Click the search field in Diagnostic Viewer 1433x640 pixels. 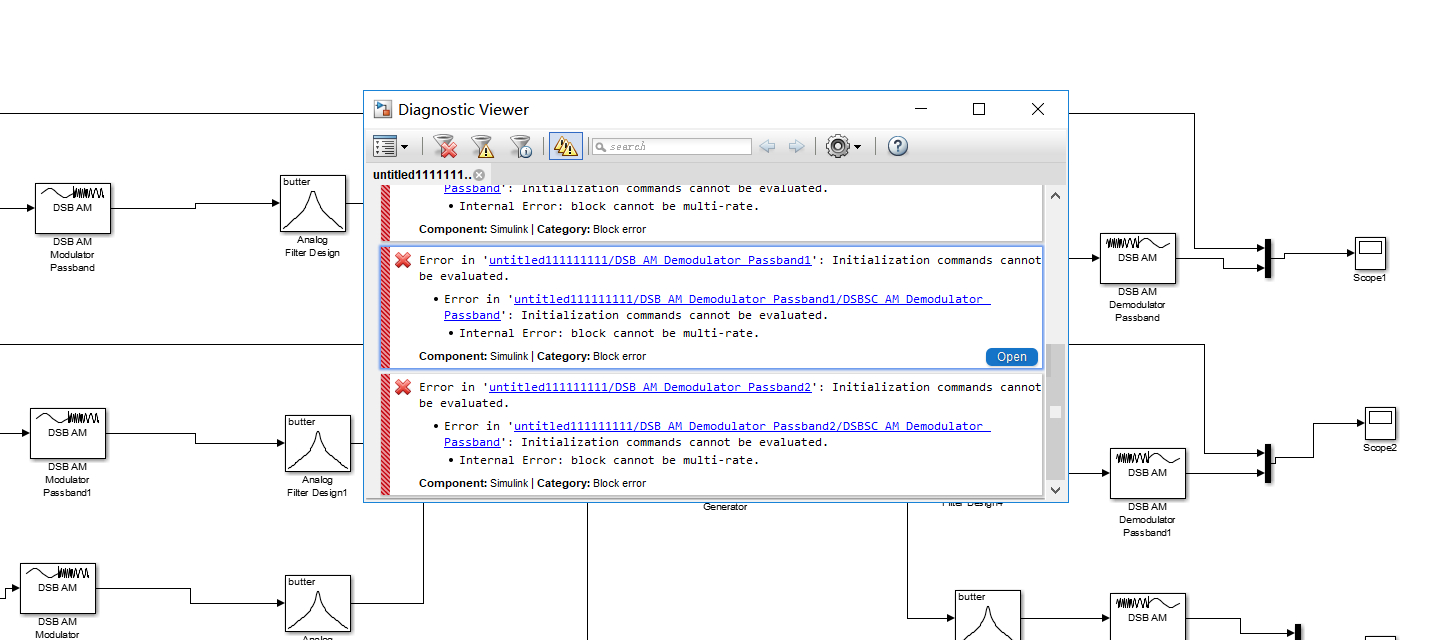[671, 146]
